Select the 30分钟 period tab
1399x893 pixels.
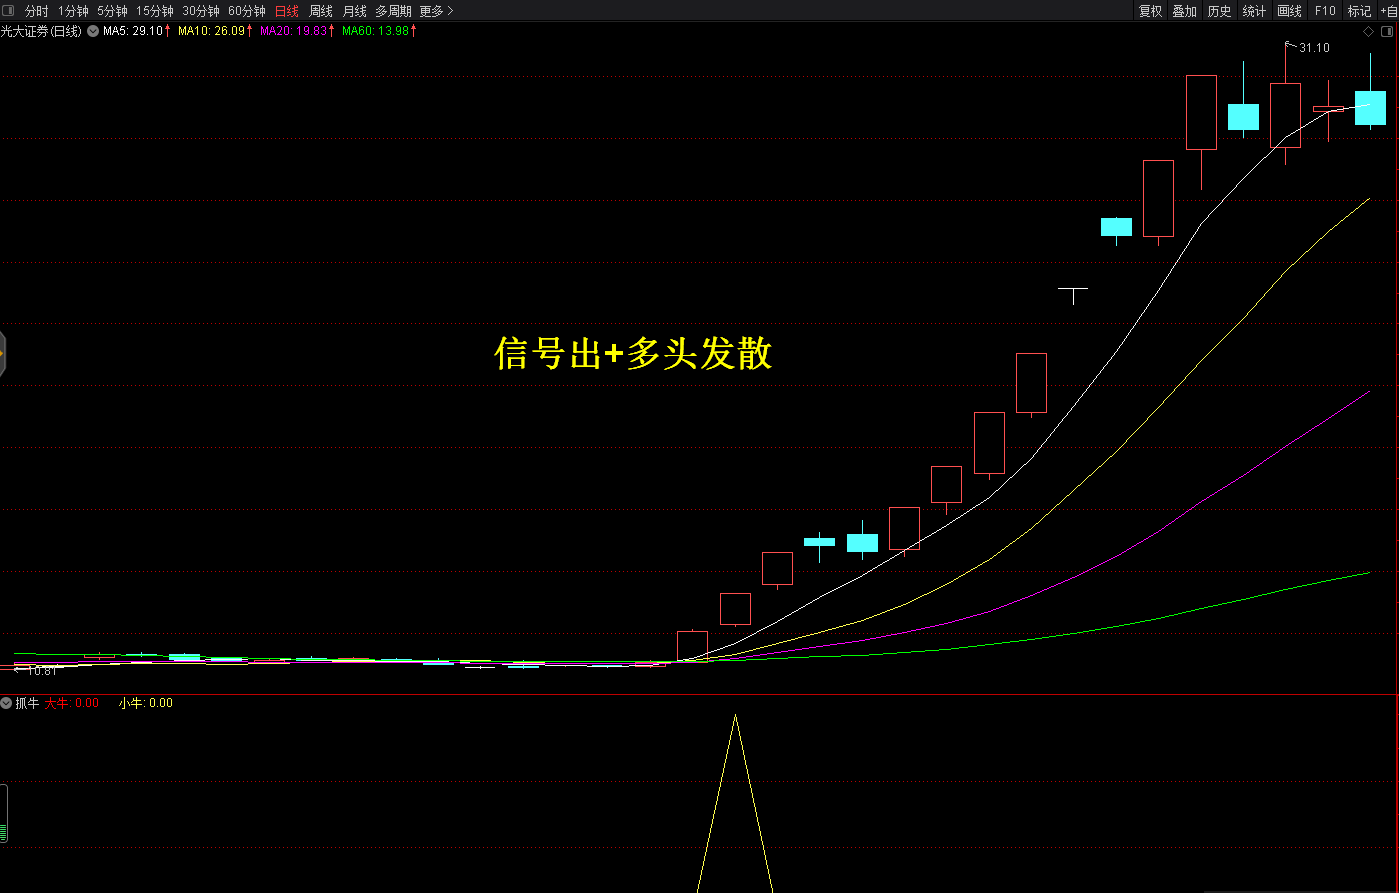coord(201,11)
